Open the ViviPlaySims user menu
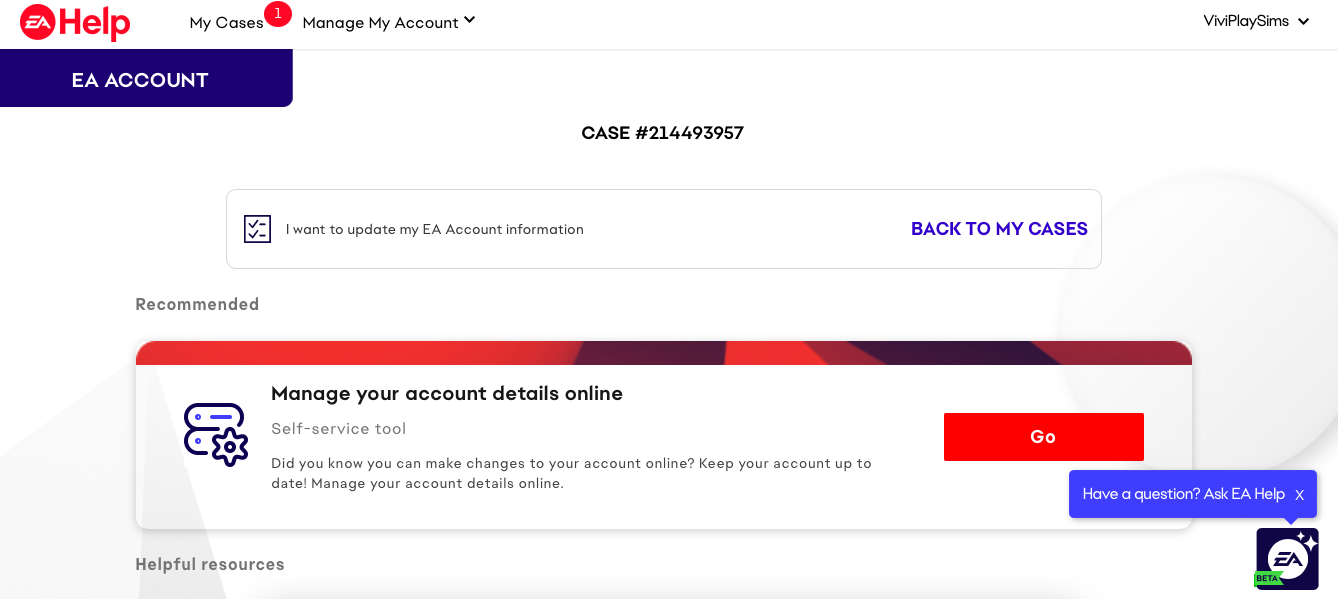This screenshot has width=1338, height=599. pyautogui.click(x=1245, y=21)
